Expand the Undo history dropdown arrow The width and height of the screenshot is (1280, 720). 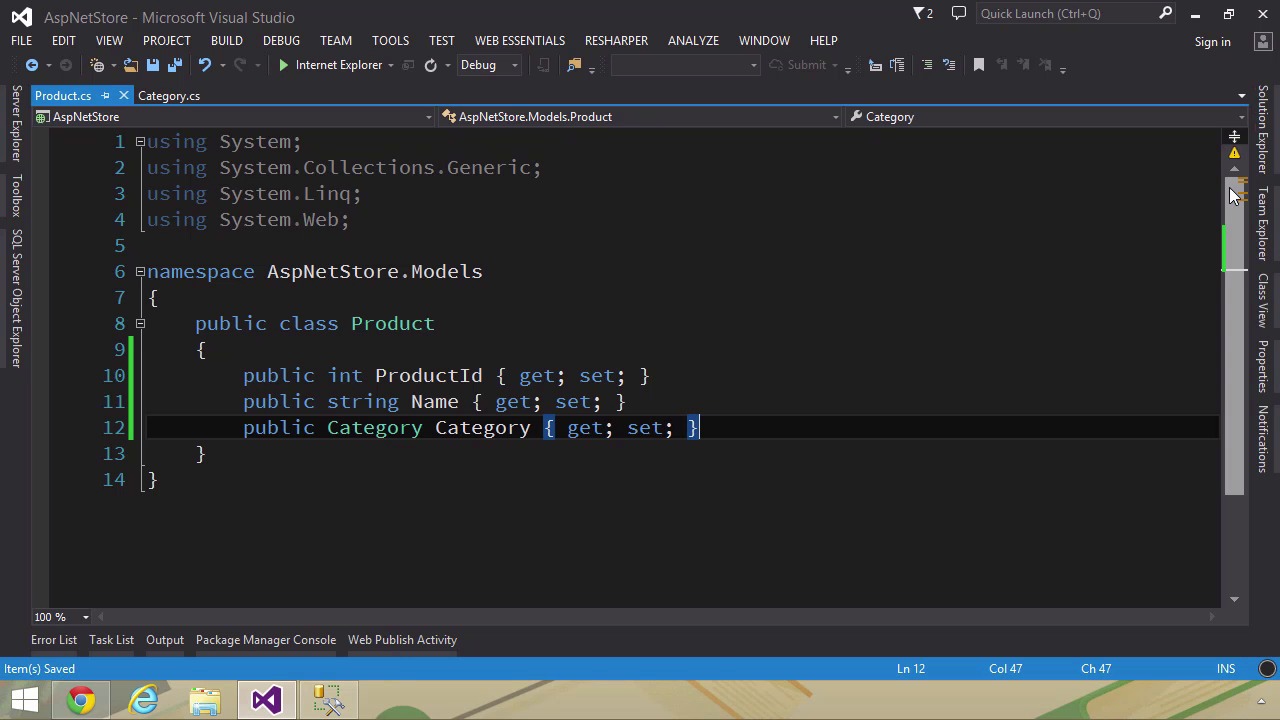point(222,65)
